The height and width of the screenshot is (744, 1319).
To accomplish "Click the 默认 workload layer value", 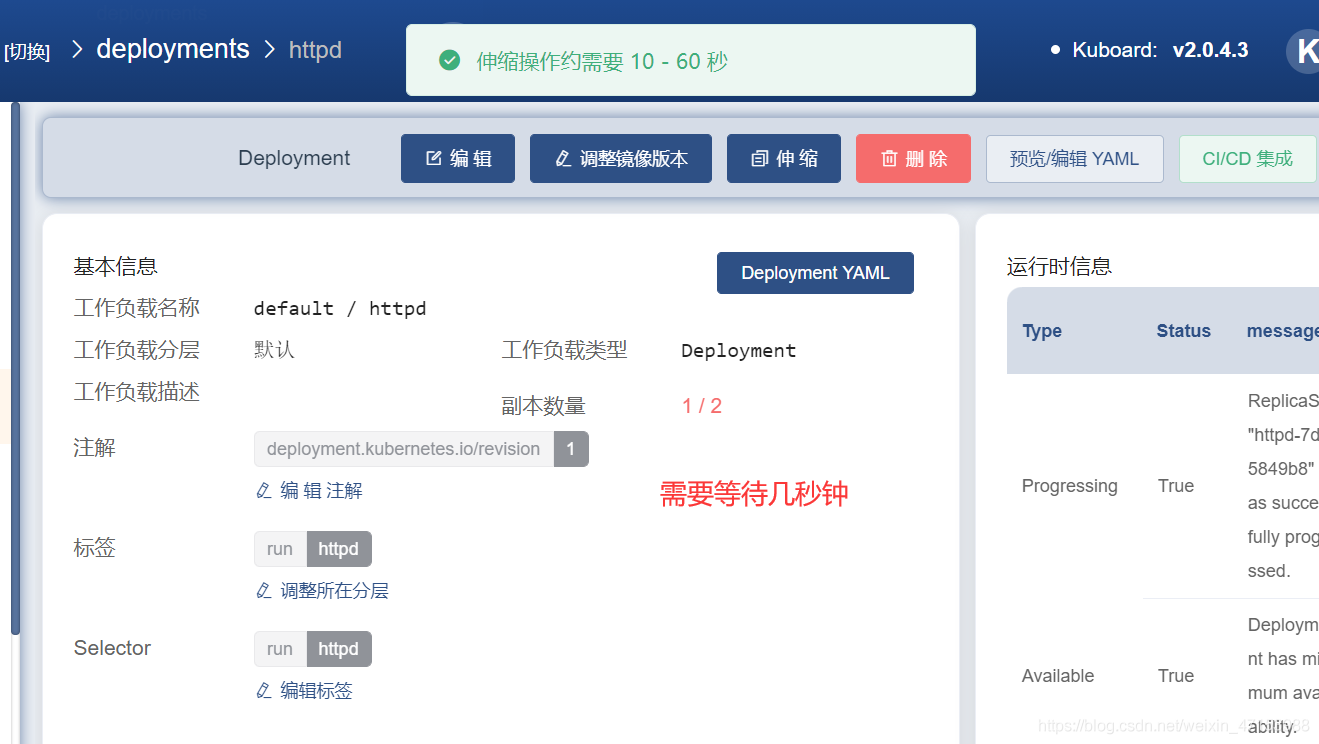I will [274, 350].
